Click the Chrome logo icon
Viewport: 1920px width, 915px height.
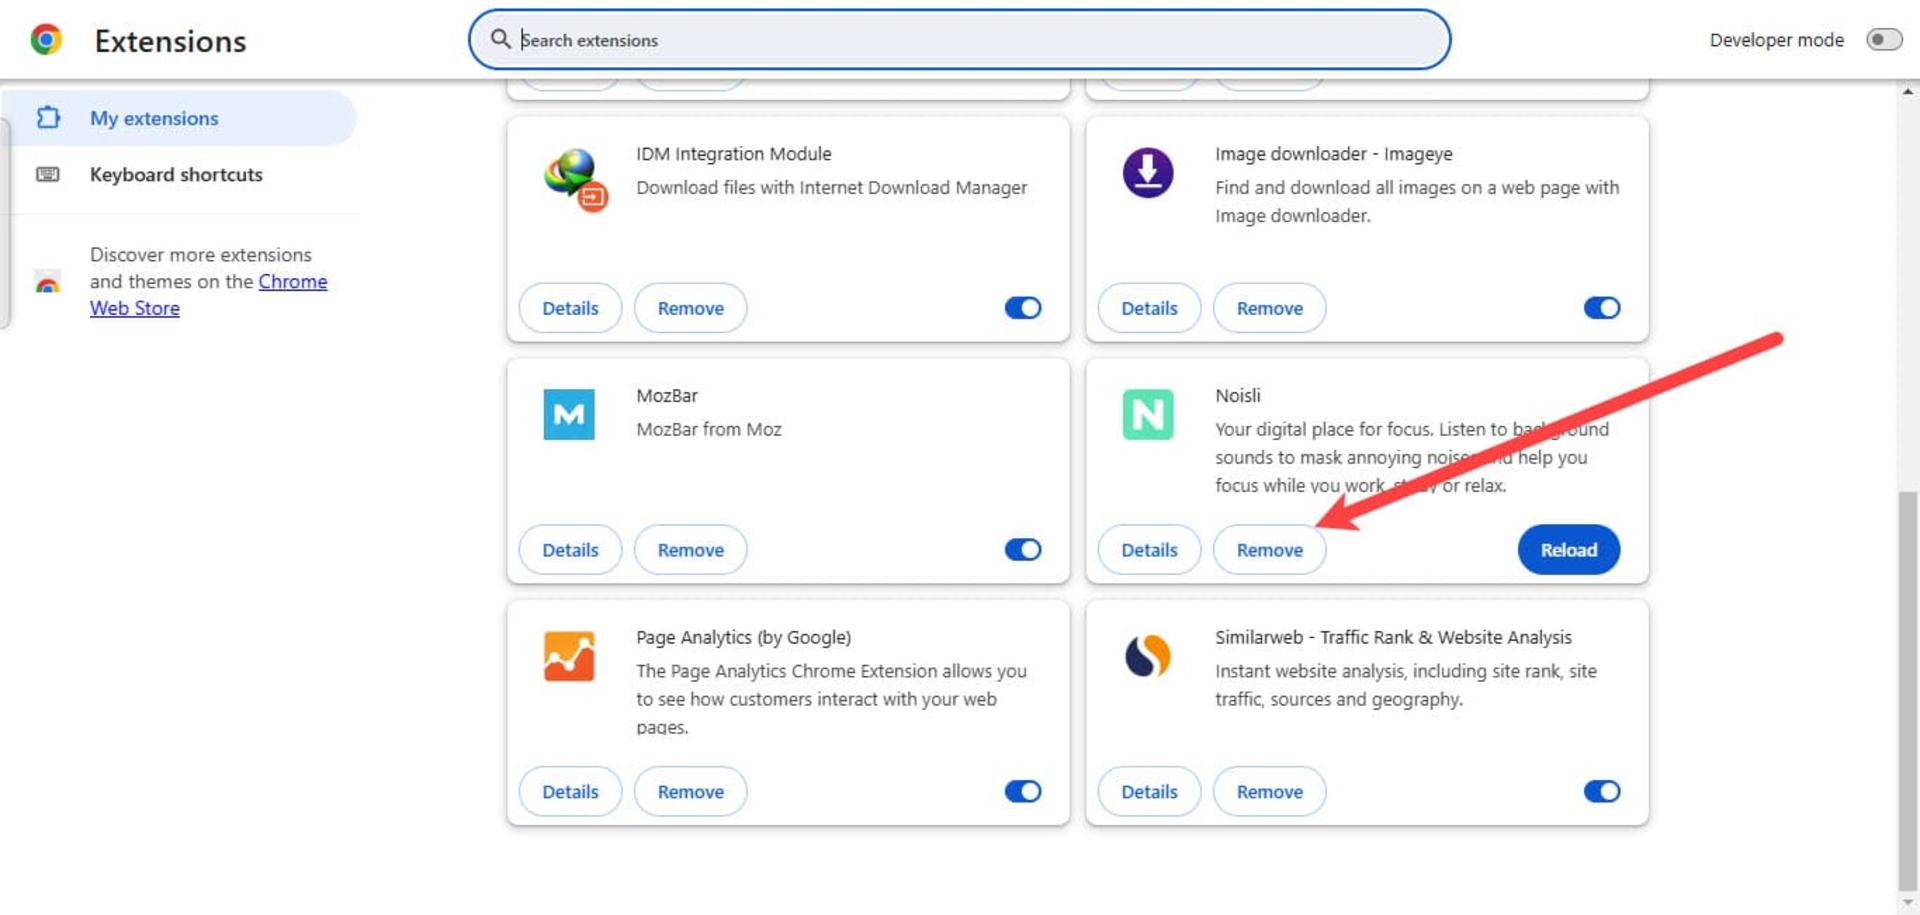coord(46,40)
